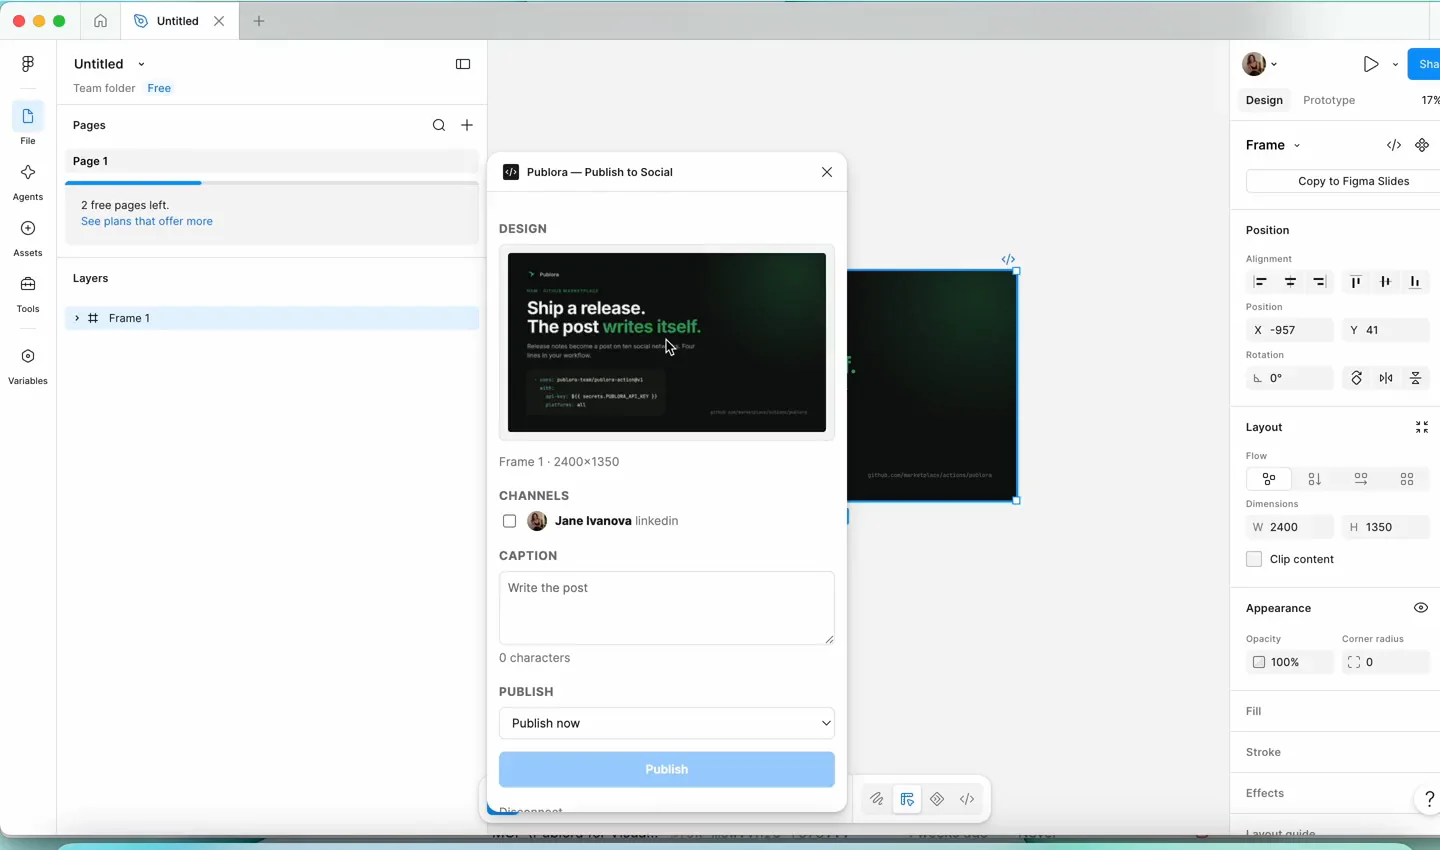Open See plans that offer more link
Image resolution: width=1440 pixels, height=850 pixels.
(147, 221)
